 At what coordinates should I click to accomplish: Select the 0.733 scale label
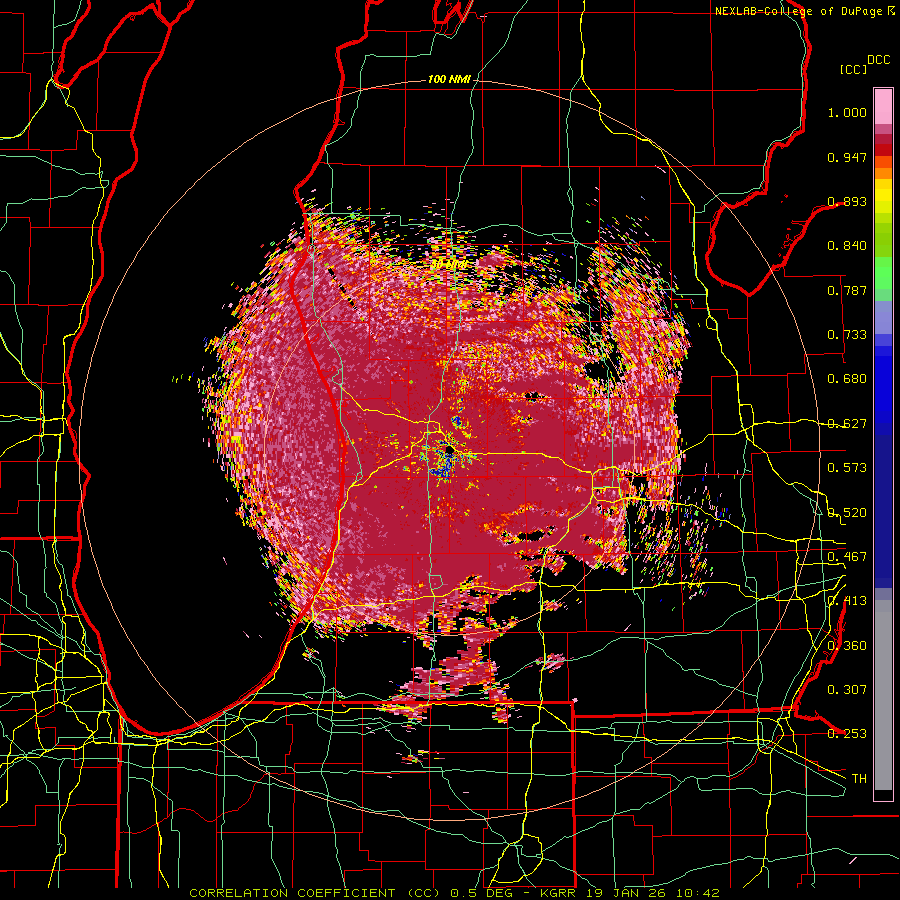click(x=847, y=335)
